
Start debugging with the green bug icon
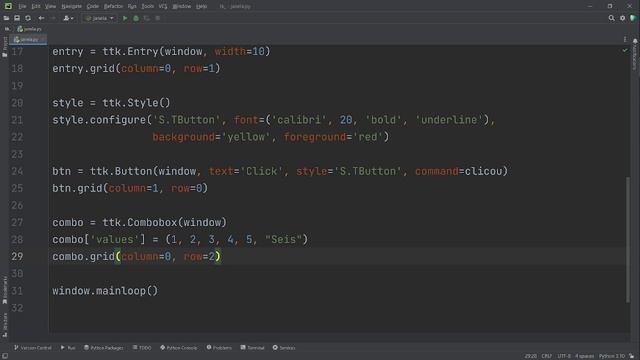pyautogui.click(x=136, y=18)
